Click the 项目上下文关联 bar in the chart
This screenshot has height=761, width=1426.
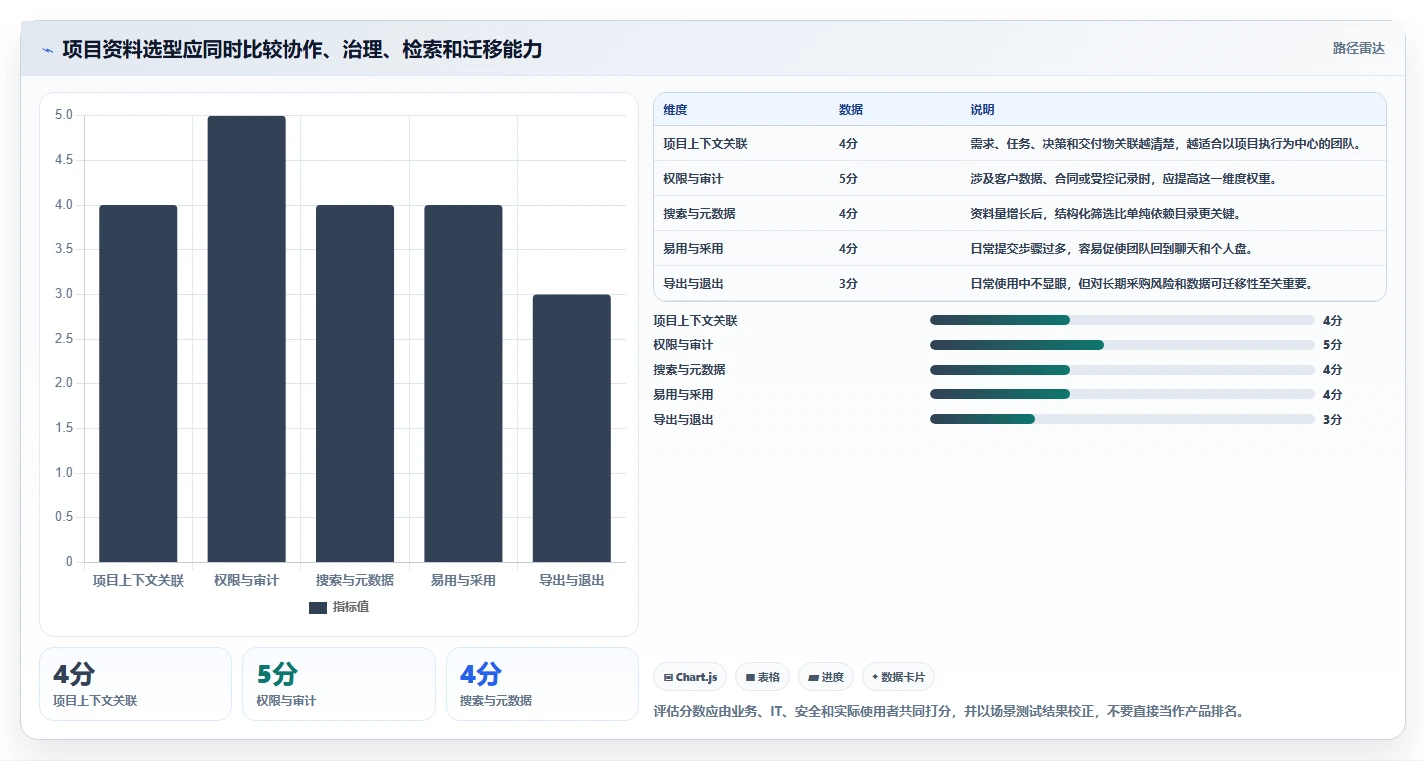pos(138,384)
